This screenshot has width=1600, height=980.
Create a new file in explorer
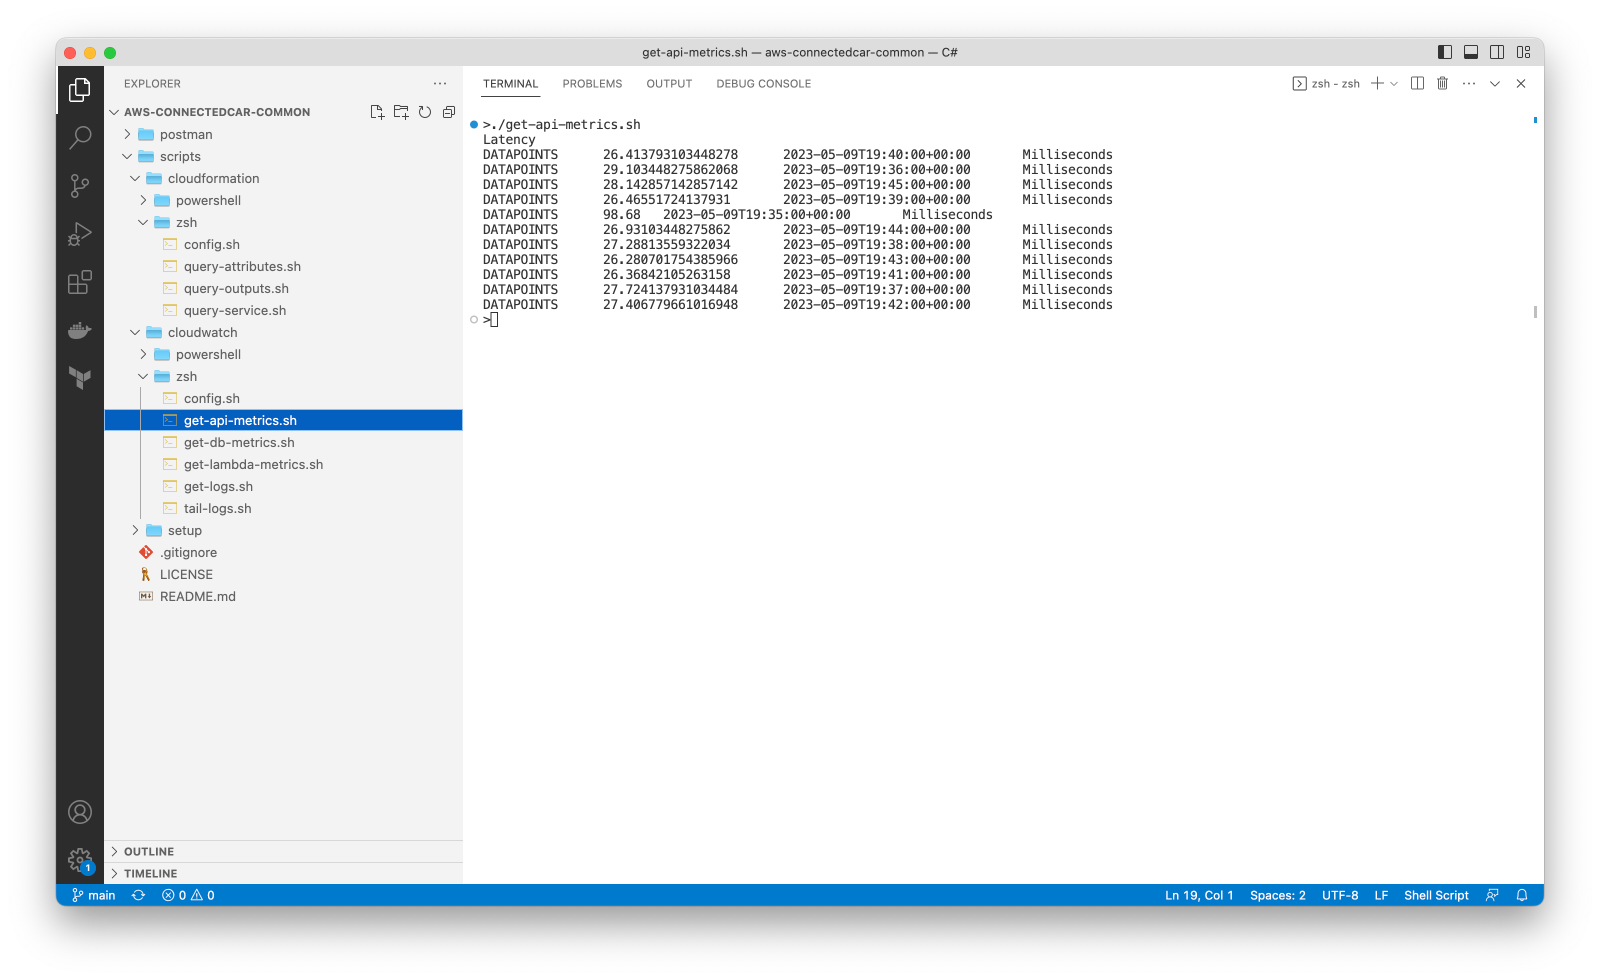377,112
